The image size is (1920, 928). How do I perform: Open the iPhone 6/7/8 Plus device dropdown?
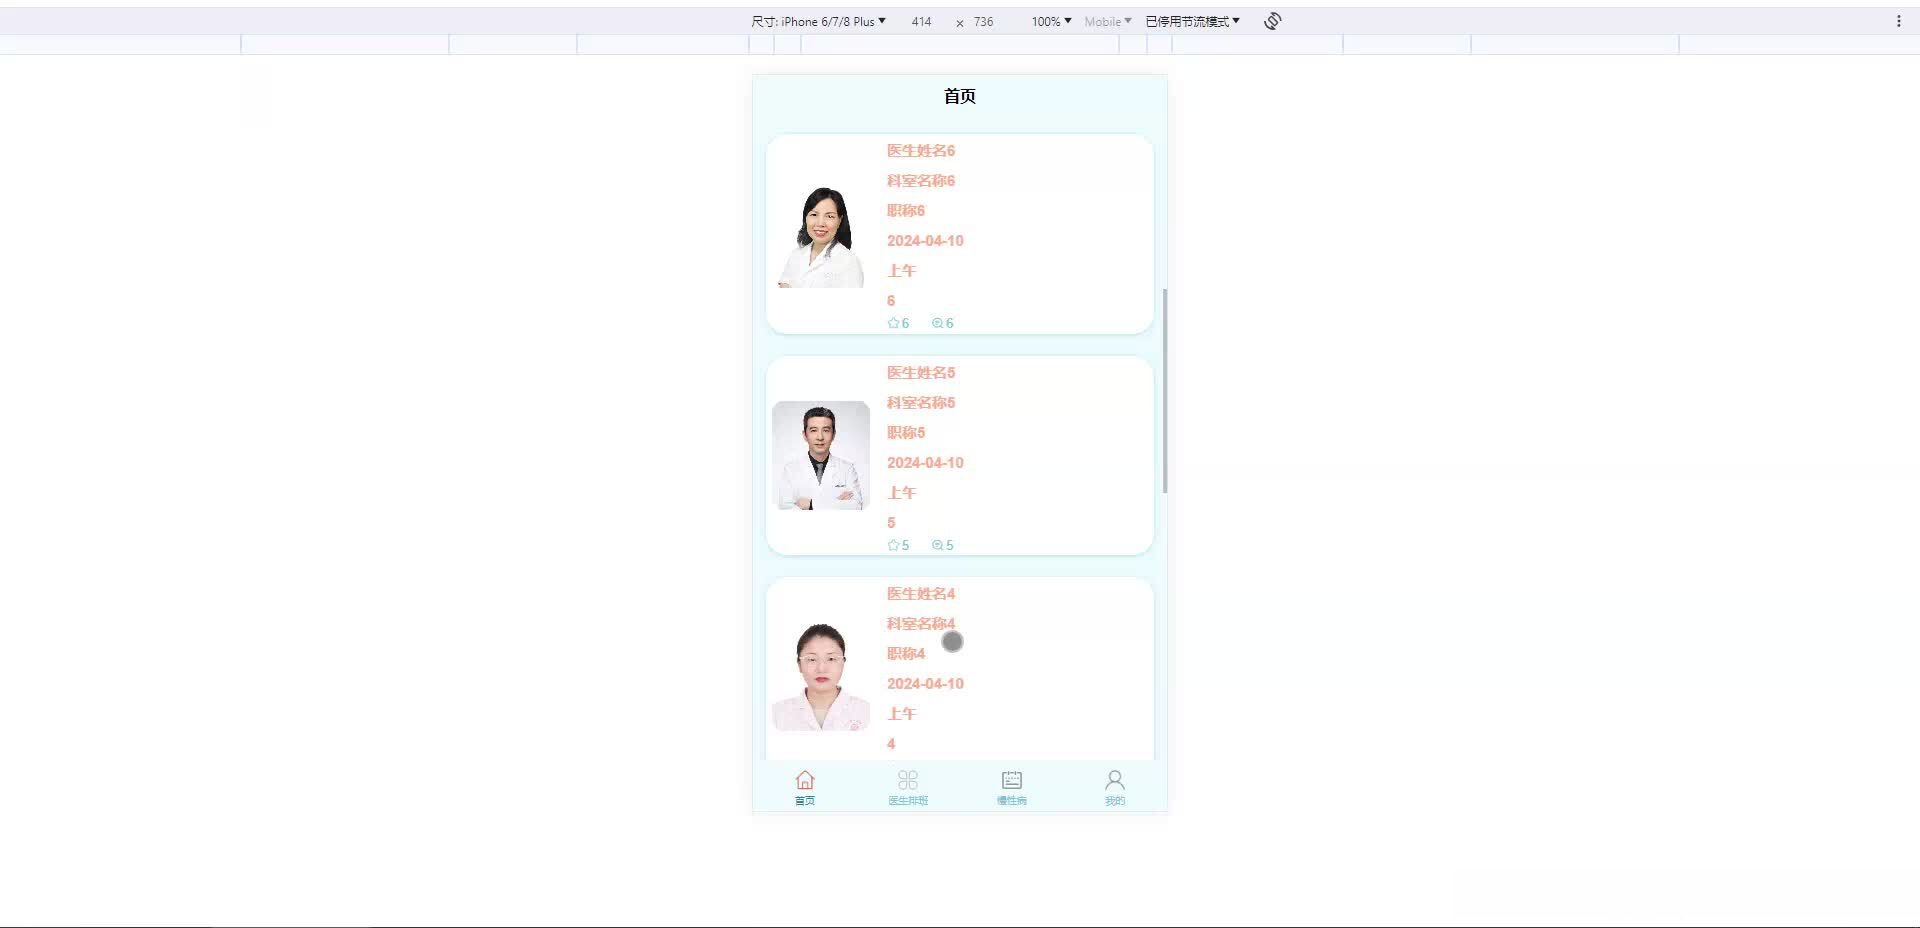click(x=832, y=20)
